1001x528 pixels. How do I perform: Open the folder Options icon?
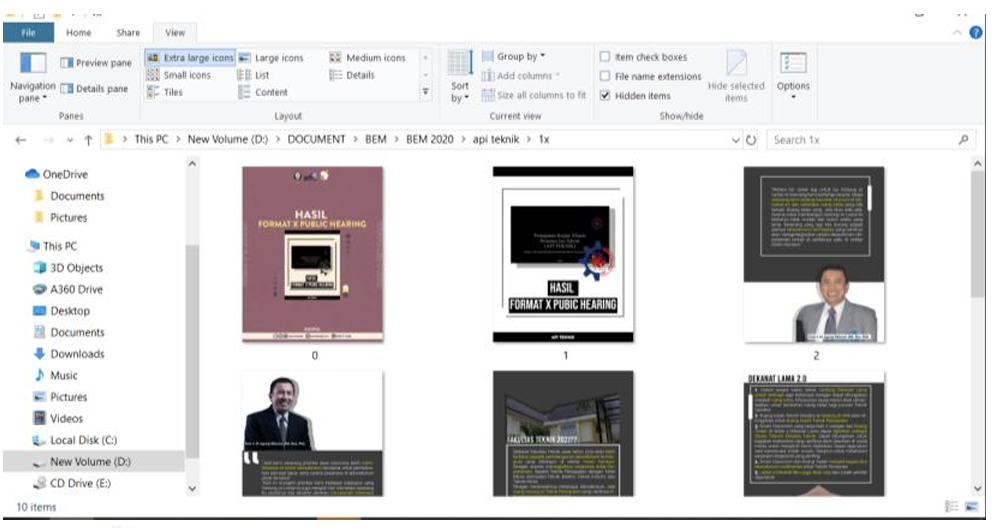(792, 66)
